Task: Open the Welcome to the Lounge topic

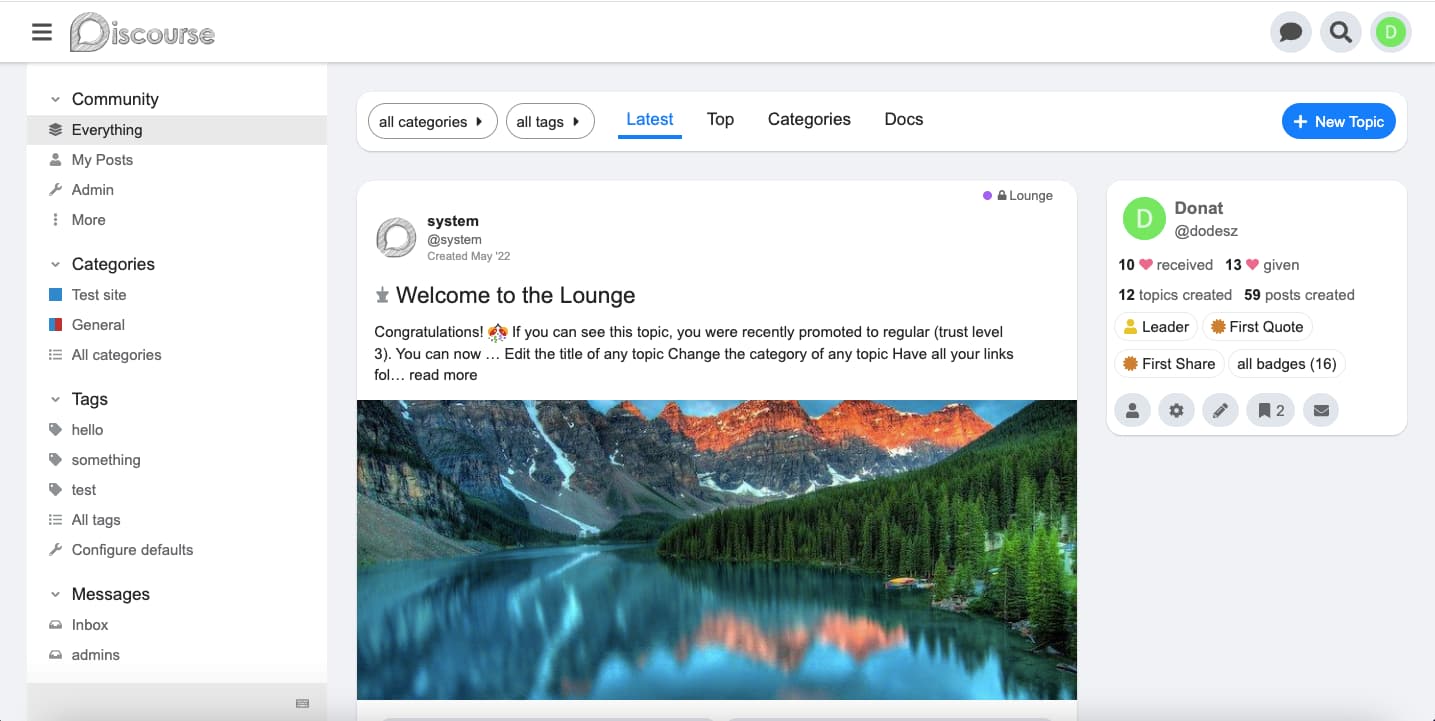Action: (x=515, y=295)
